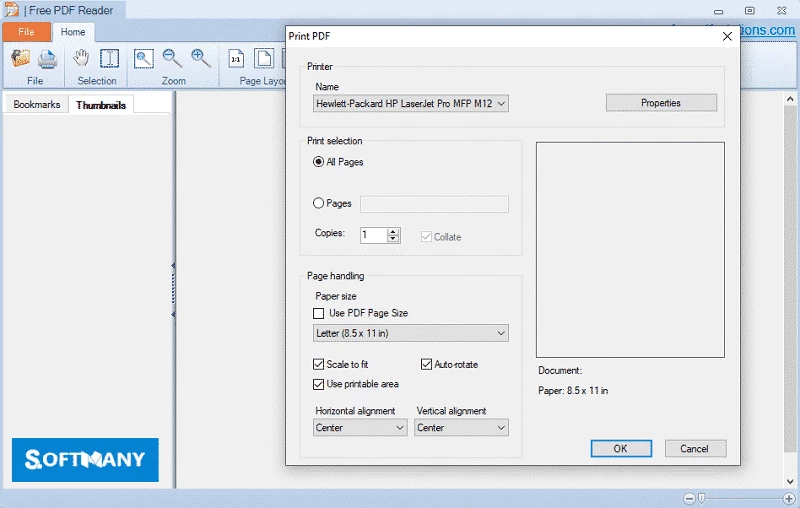This screenshot has height=508, width=800.
Task: Select the Pages radio button
Action: point(319,203)
